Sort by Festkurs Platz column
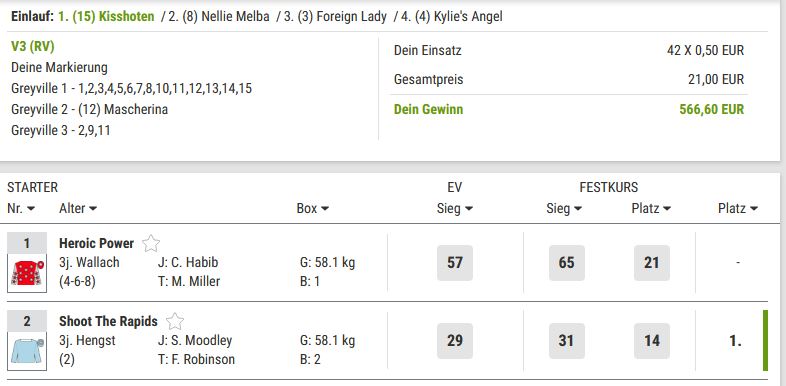 click(651, 209)
